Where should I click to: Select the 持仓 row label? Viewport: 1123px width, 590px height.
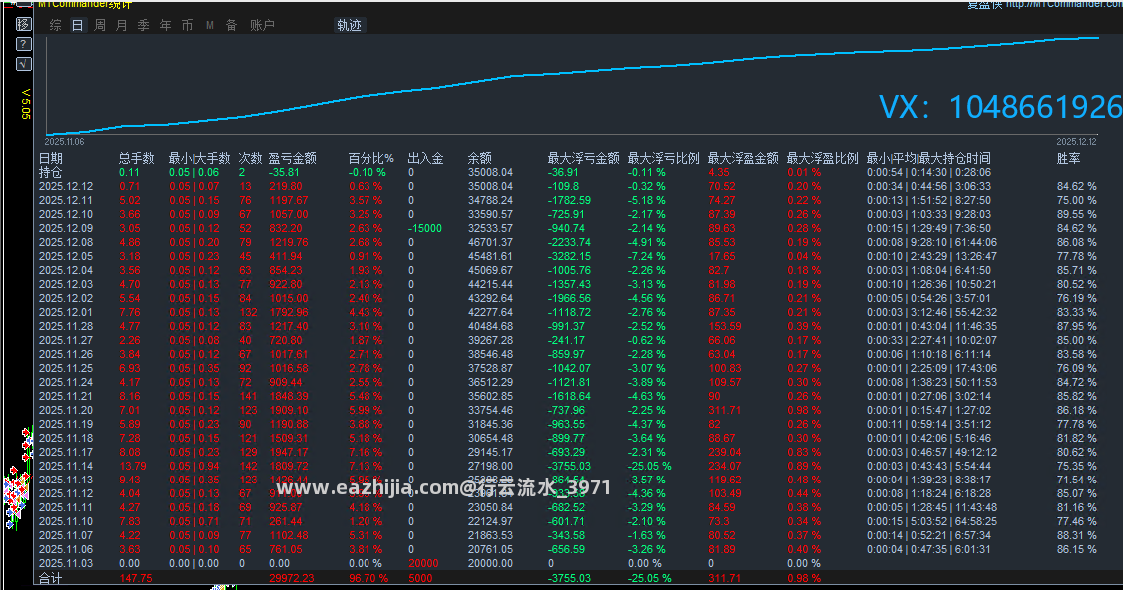[50, 173]
